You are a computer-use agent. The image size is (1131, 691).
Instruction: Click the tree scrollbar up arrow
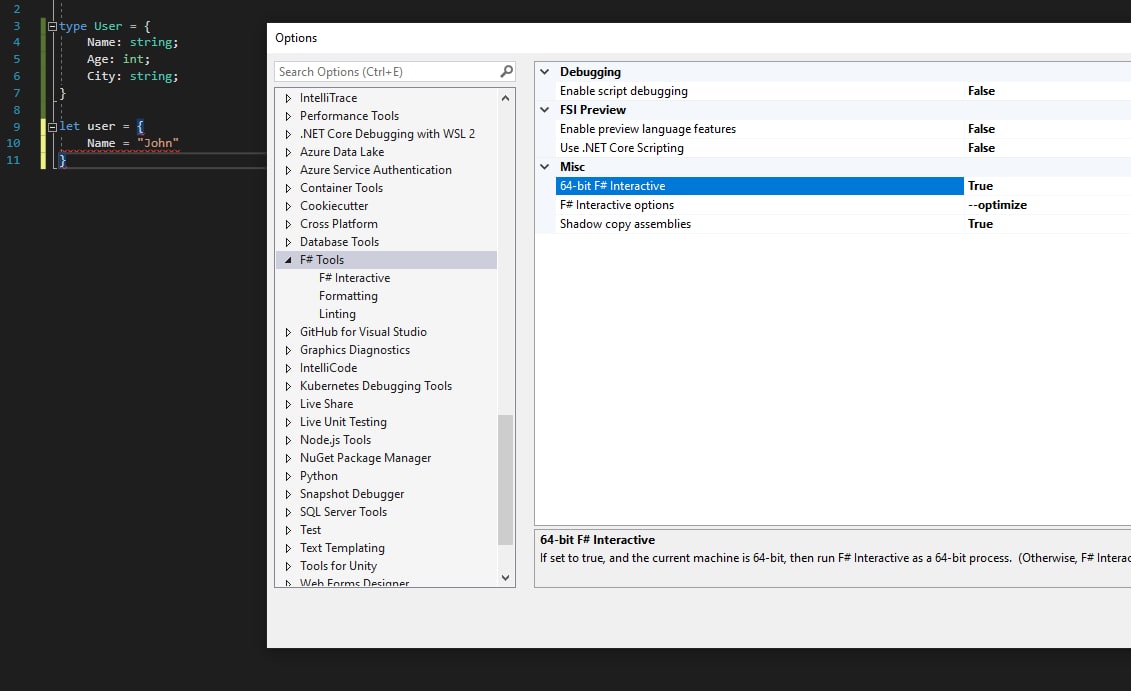click(505, 98)
